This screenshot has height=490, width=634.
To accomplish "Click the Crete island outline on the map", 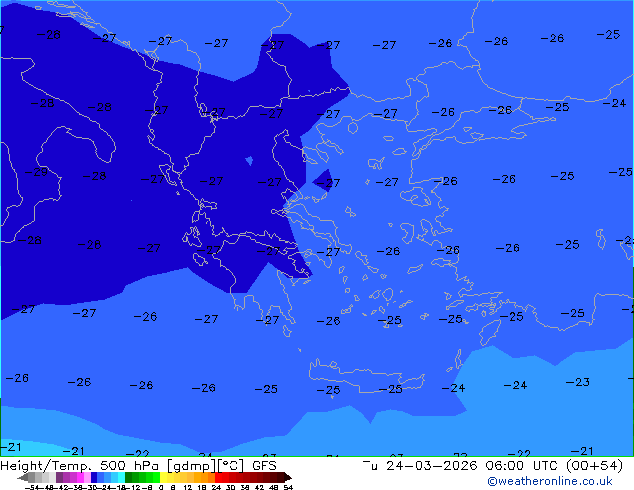I will click(x=366, y=376).
